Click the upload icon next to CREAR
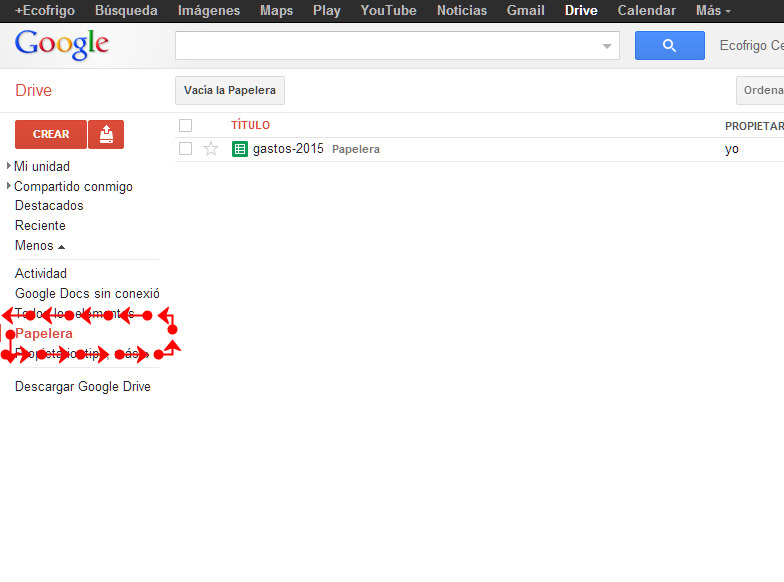This screenshot has width=784, height=582. tap(106, 134)
